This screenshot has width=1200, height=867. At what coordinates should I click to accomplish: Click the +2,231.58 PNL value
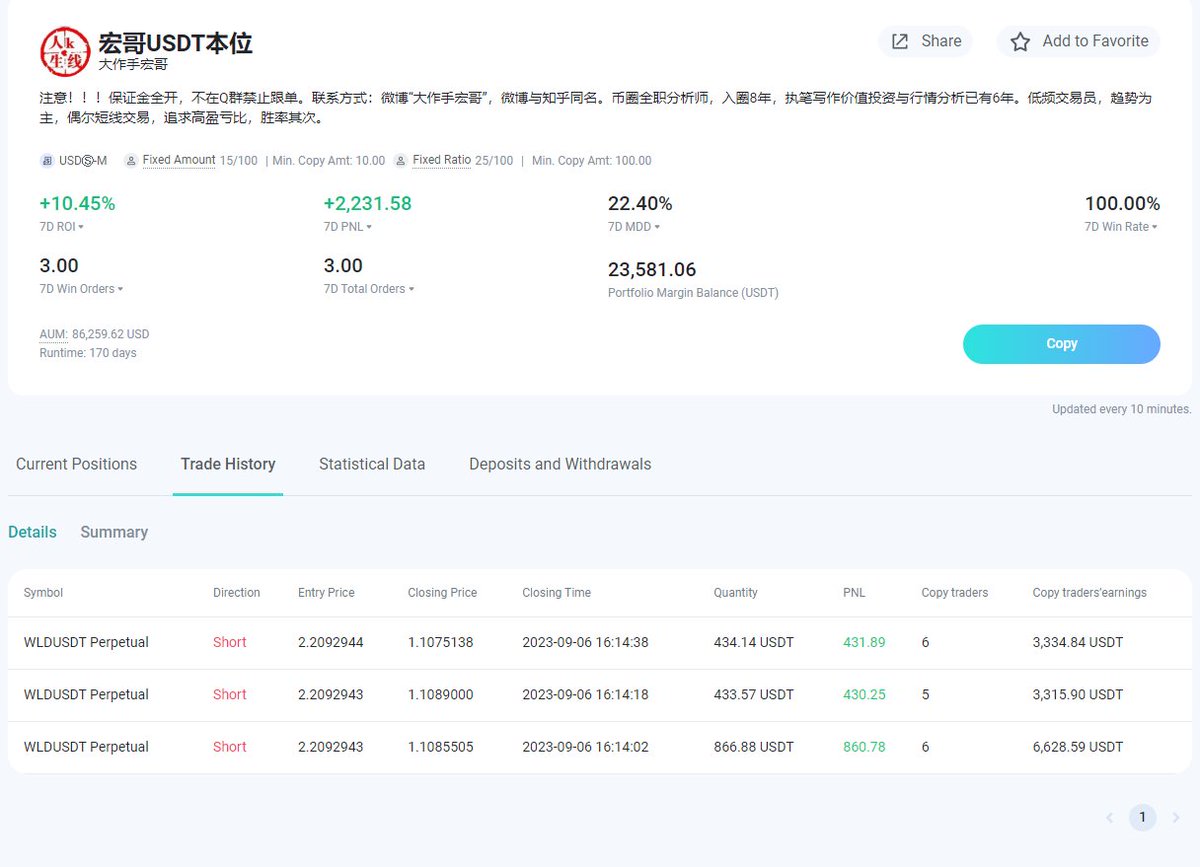click(368, 203)
